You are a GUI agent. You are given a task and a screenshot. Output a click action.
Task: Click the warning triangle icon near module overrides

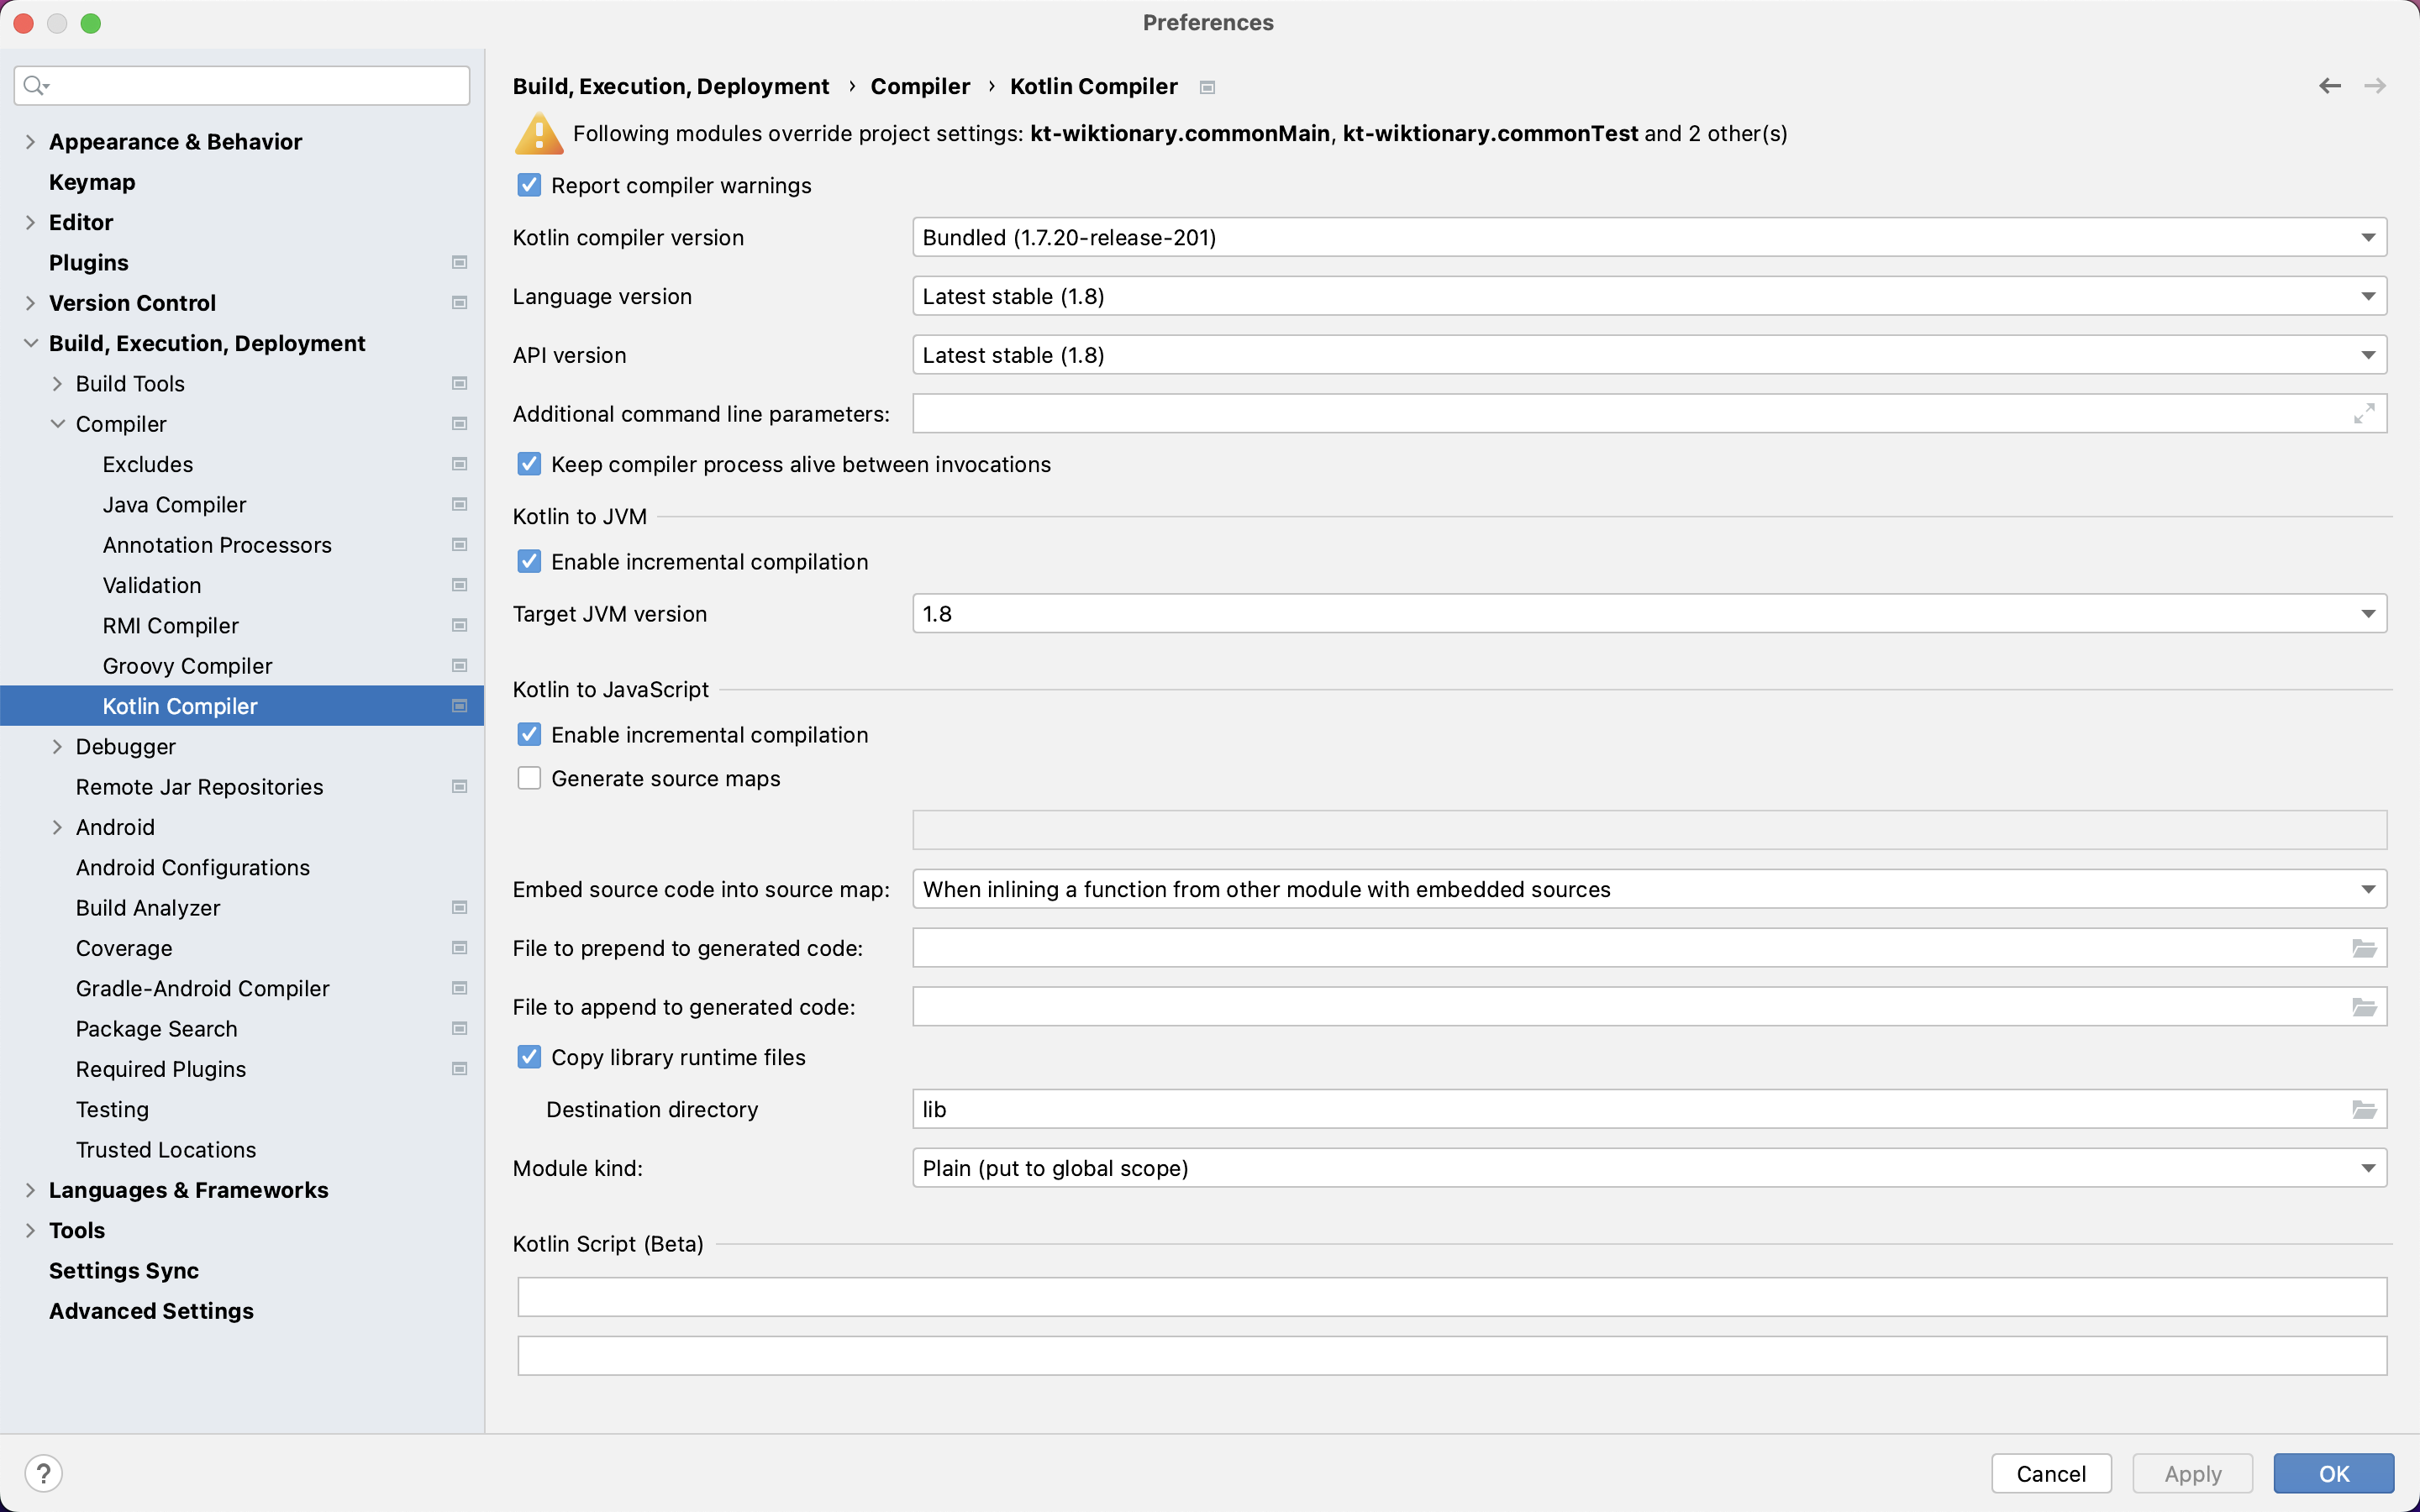click(537, 134)
